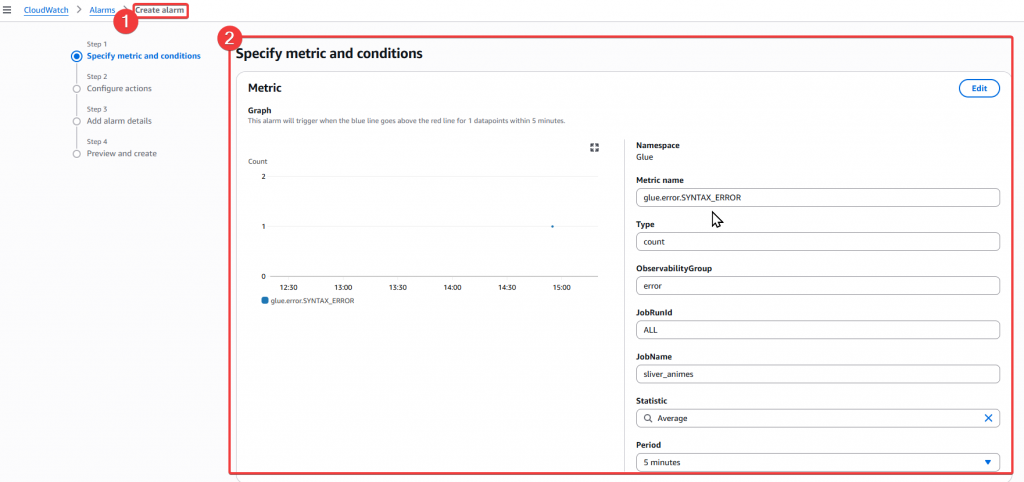This screenshot has height=482, width=1024.
Task: Select the Configure actions step radio
Action: (x=76, y=89)
